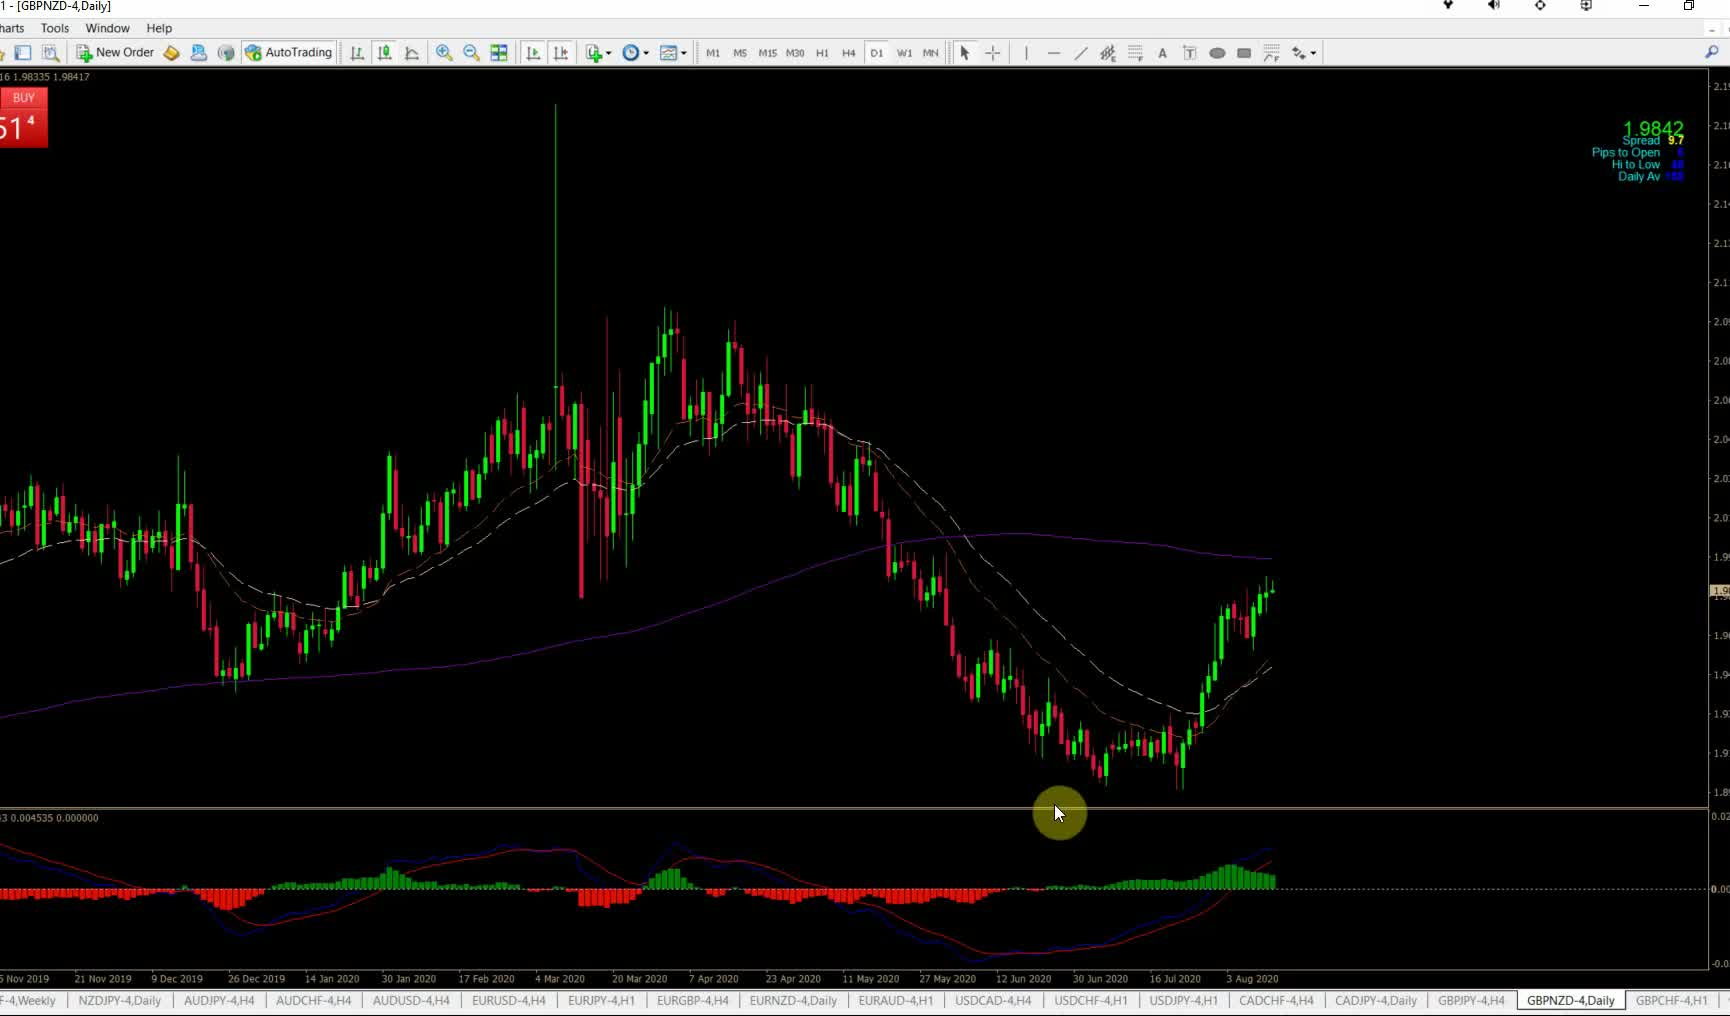Image resolution: width=1730 pixels, height=1016 pixels.
Task: Open the arrows objects dropdown
Action: pyautogui.click(x=1303, y=53)
